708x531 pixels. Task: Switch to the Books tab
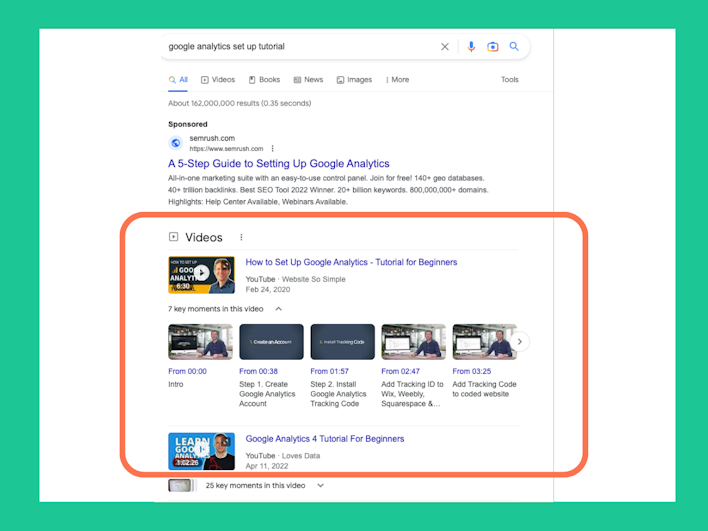pos(265,80)
